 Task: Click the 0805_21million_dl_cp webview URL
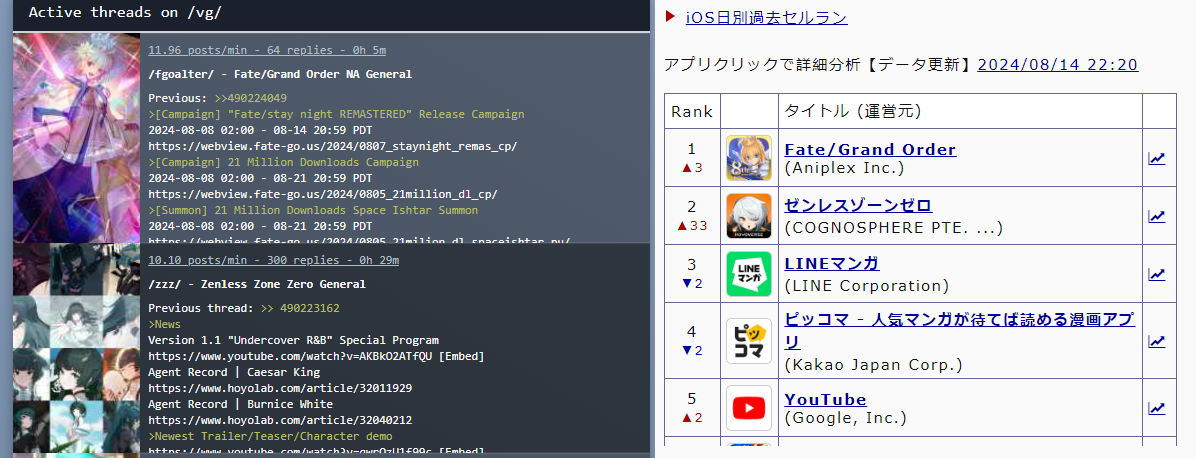click(x=323, y=194)
